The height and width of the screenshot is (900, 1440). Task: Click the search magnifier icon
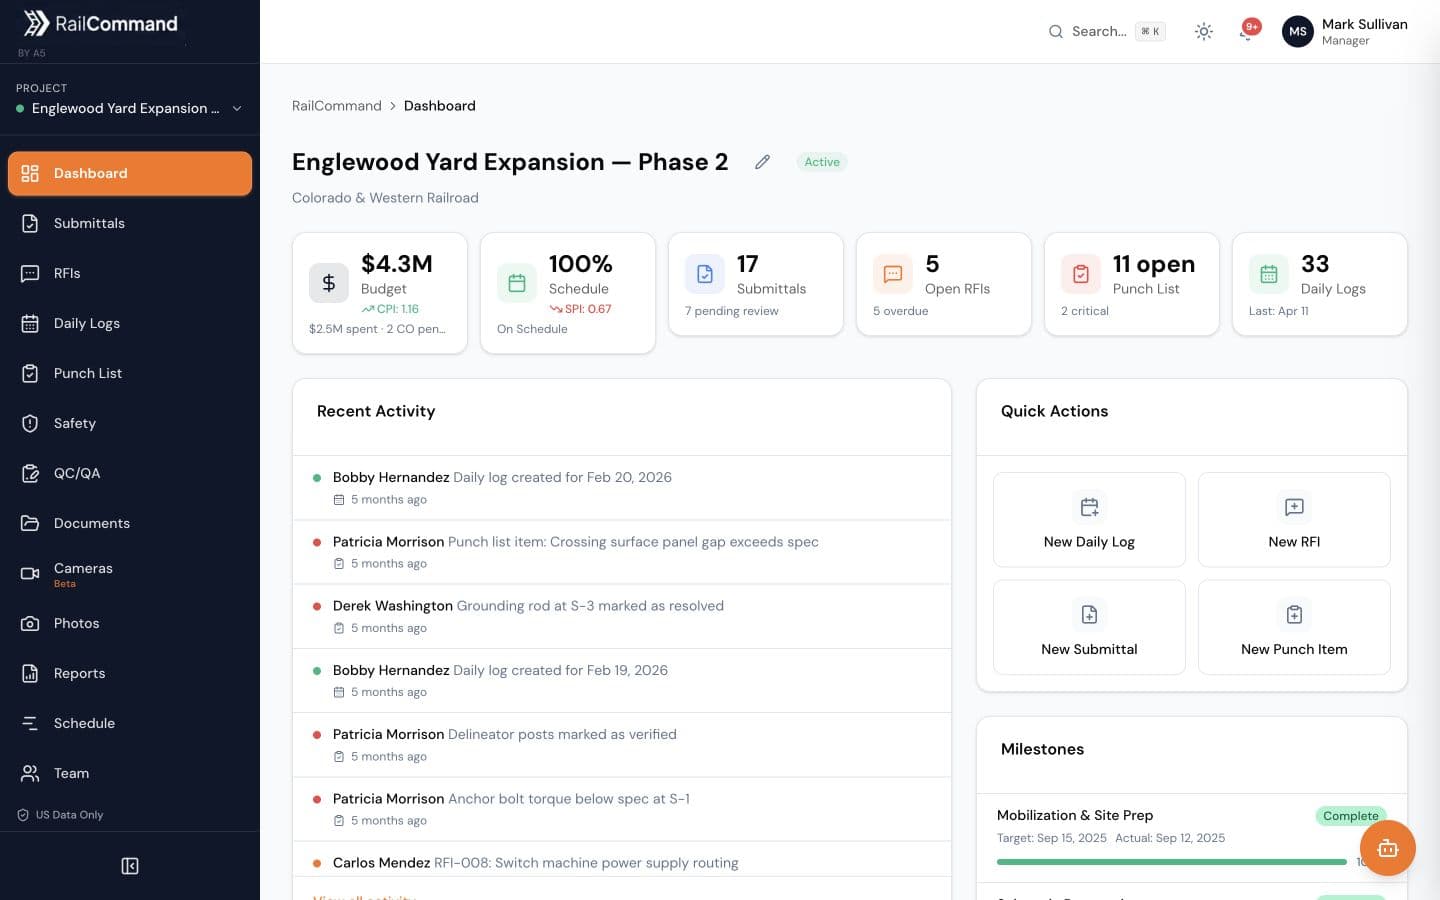coord(1055,32)
